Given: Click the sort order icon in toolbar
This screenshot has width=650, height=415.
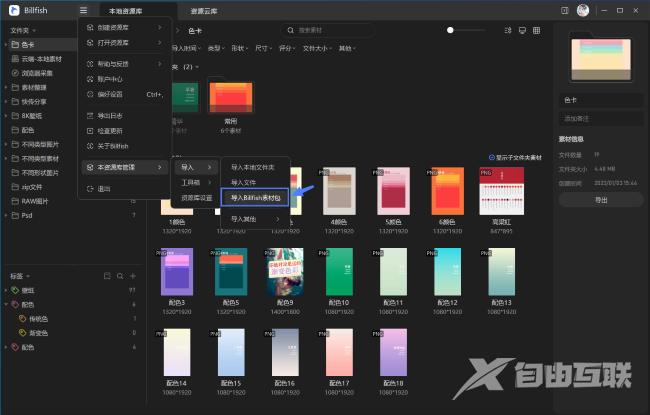Looking at the screenshot, I should [x=508, y=30].
